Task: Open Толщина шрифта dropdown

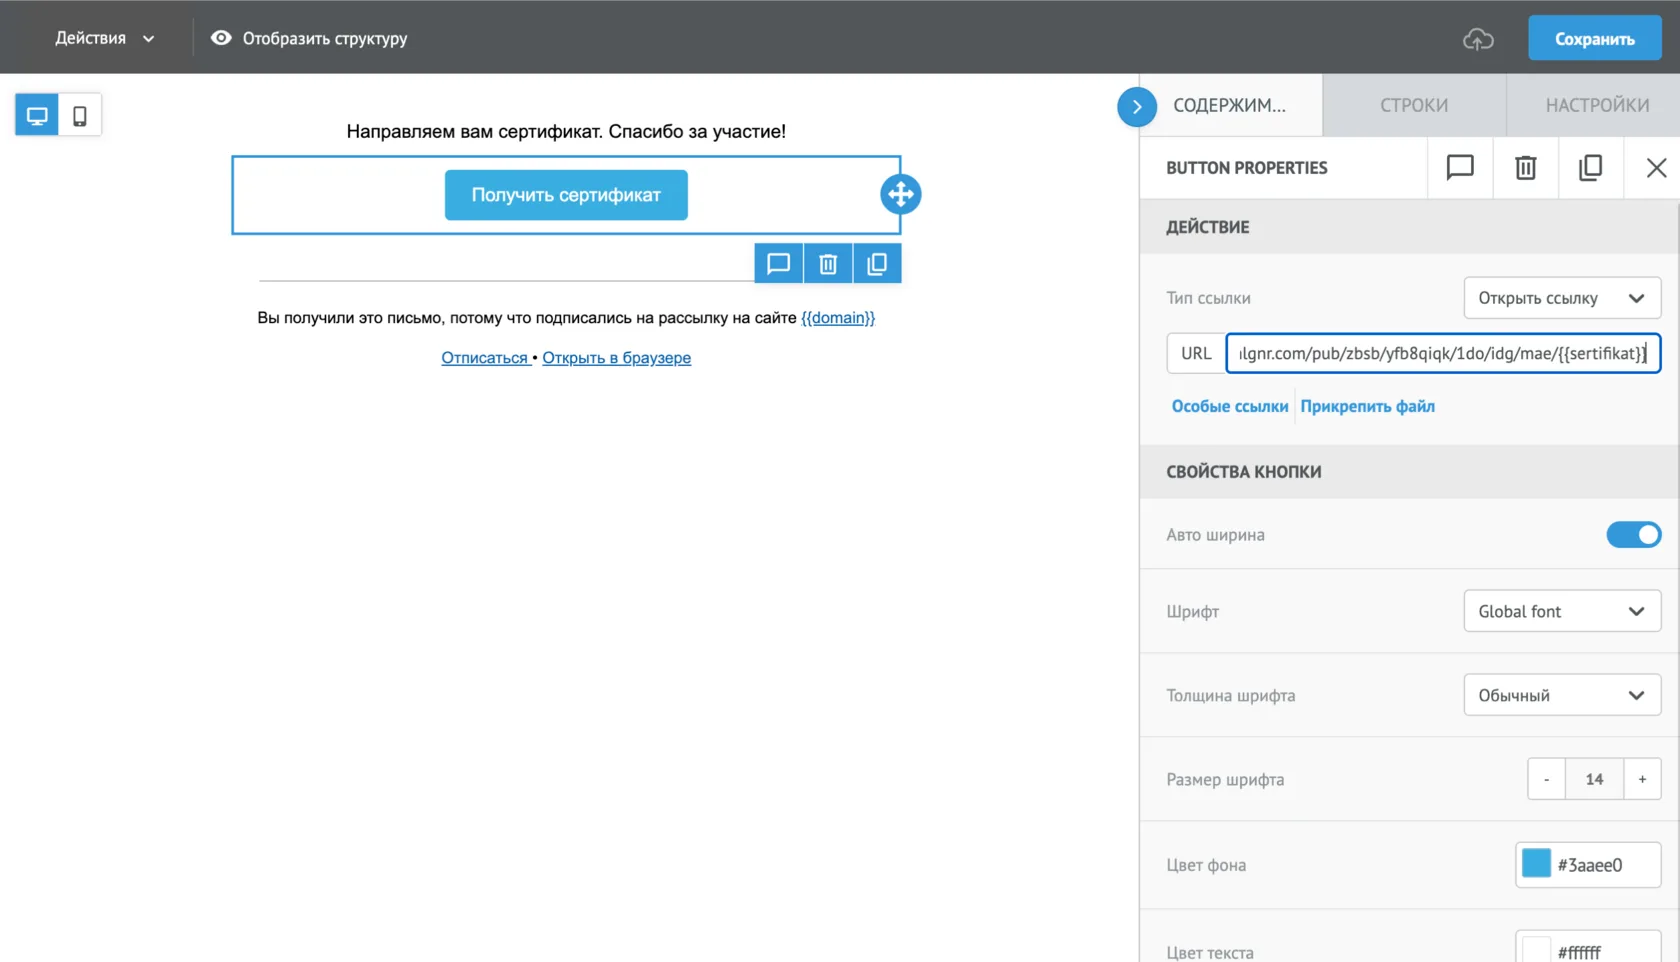Action: 1562,695
